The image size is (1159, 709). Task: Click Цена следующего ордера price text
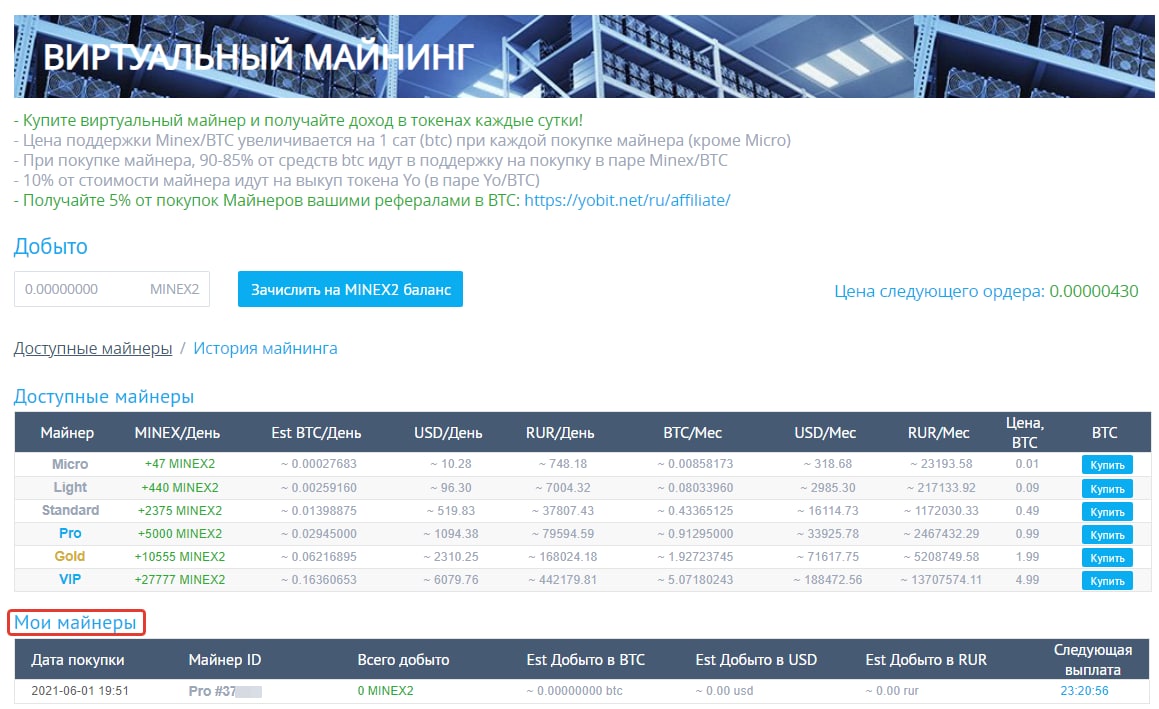[x=986, y=291]
